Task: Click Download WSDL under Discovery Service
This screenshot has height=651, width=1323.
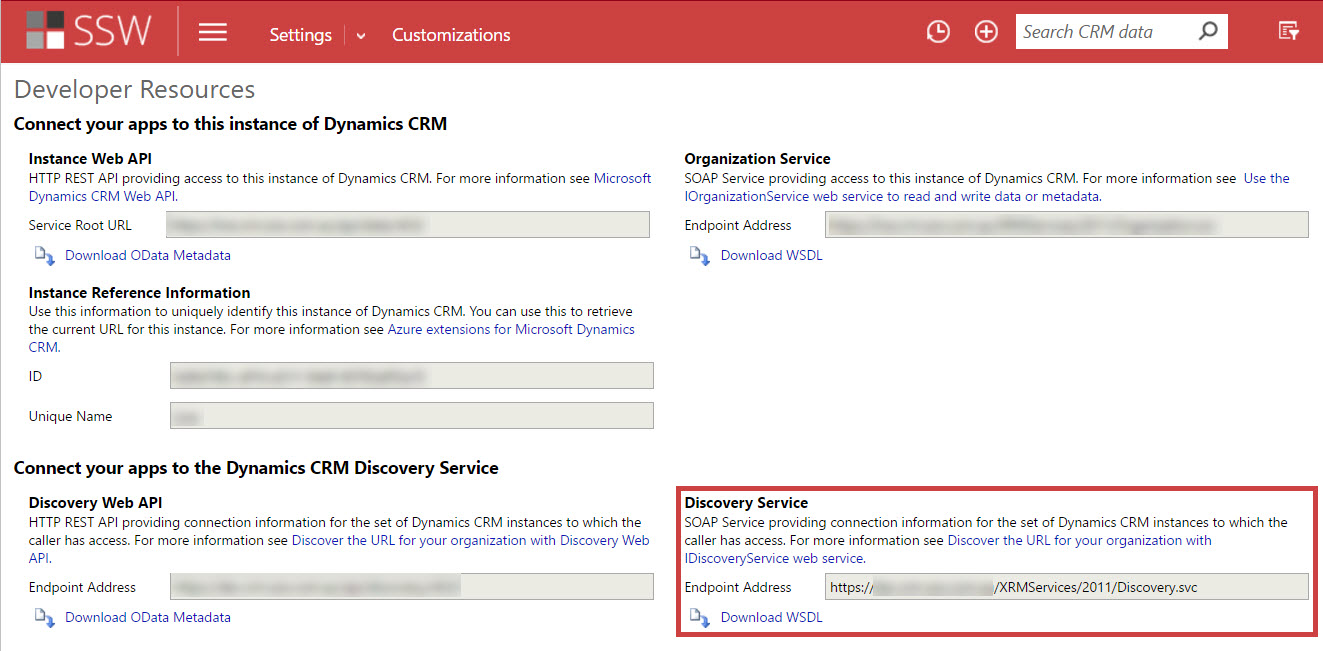Action: point(771,617)
